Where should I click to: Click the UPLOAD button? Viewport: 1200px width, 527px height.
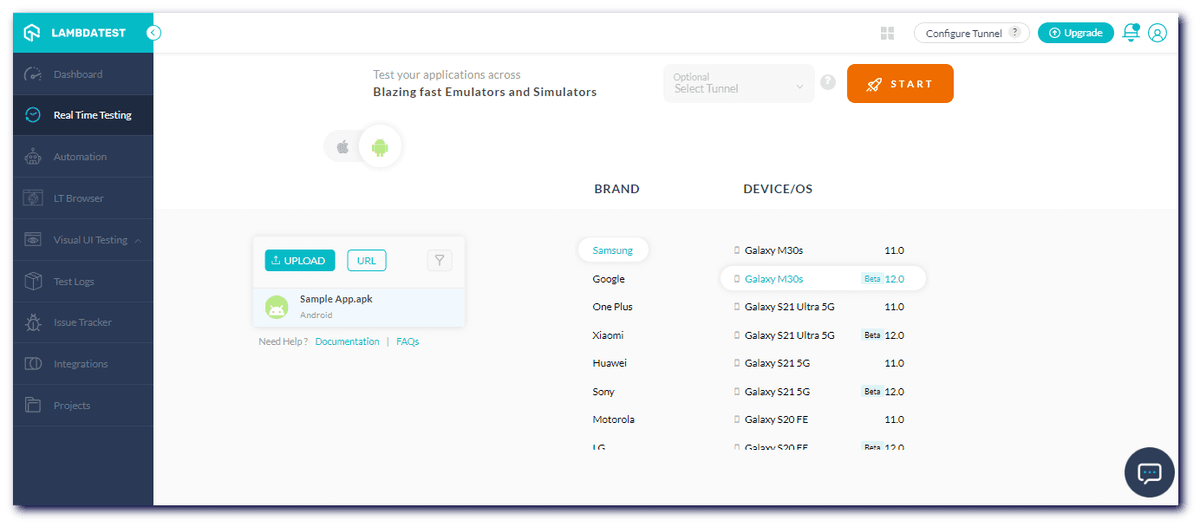point(300,261)
